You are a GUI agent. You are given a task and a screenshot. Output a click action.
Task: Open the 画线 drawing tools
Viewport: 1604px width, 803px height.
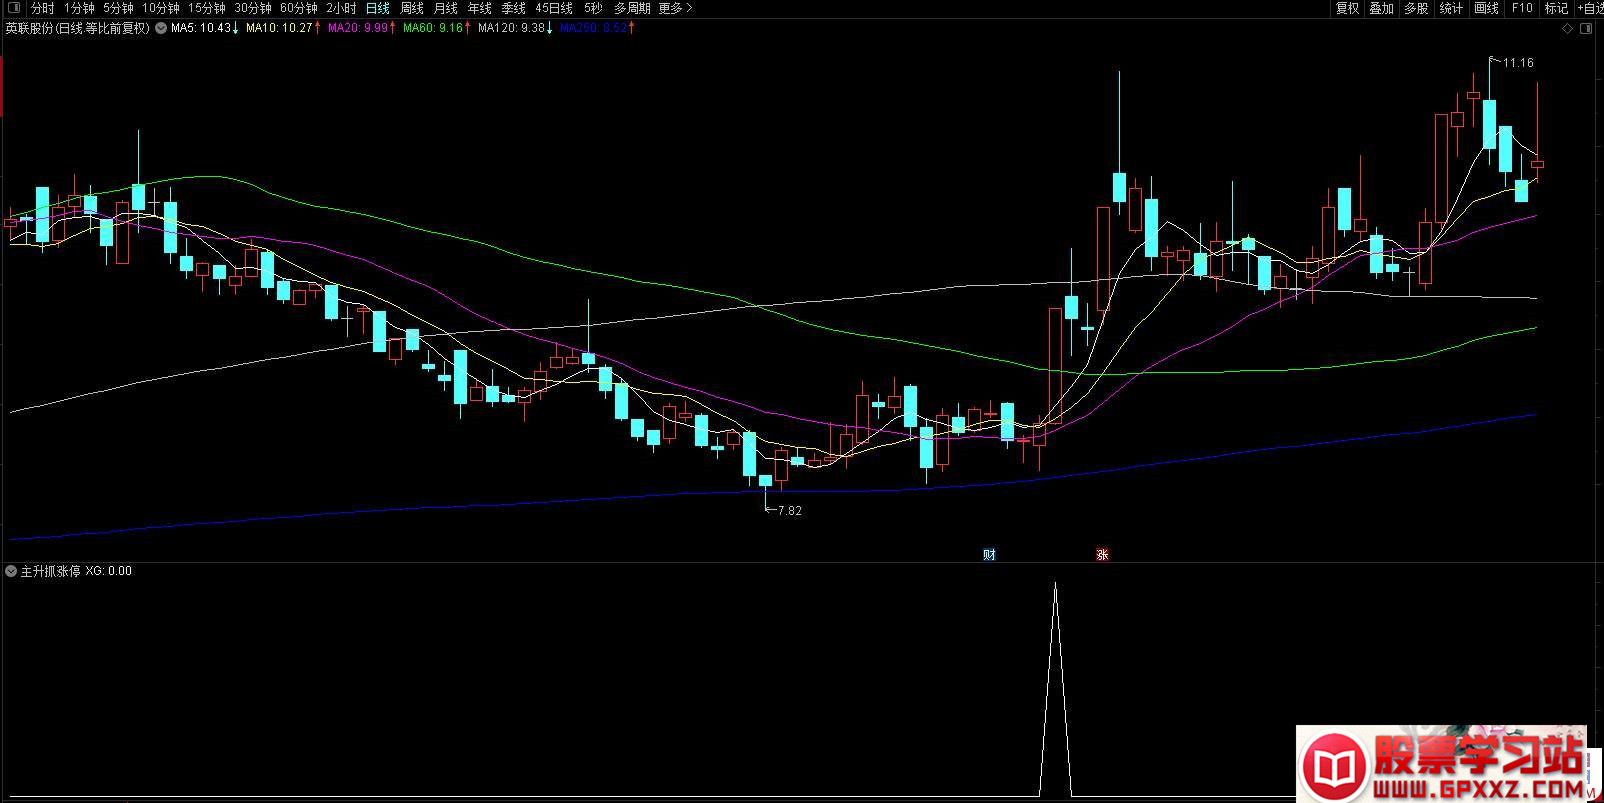(x=1486, y=8)
